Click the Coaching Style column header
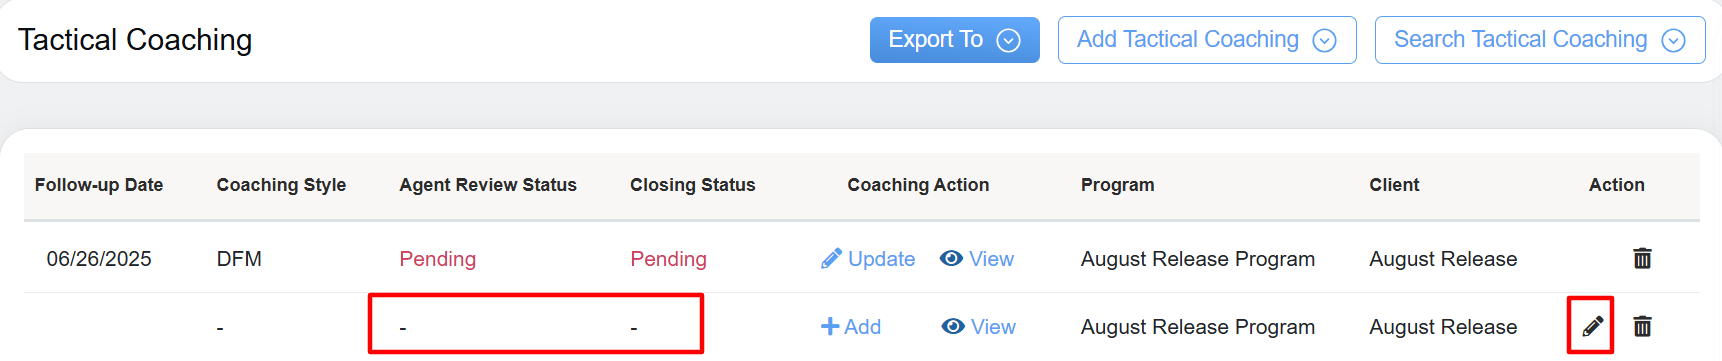 coord(281,185)
